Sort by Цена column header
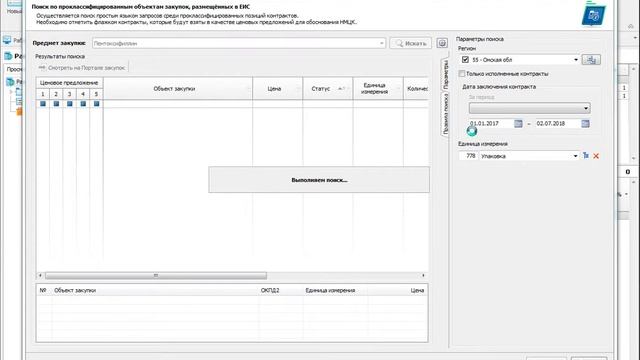 (x=278, y=89)
